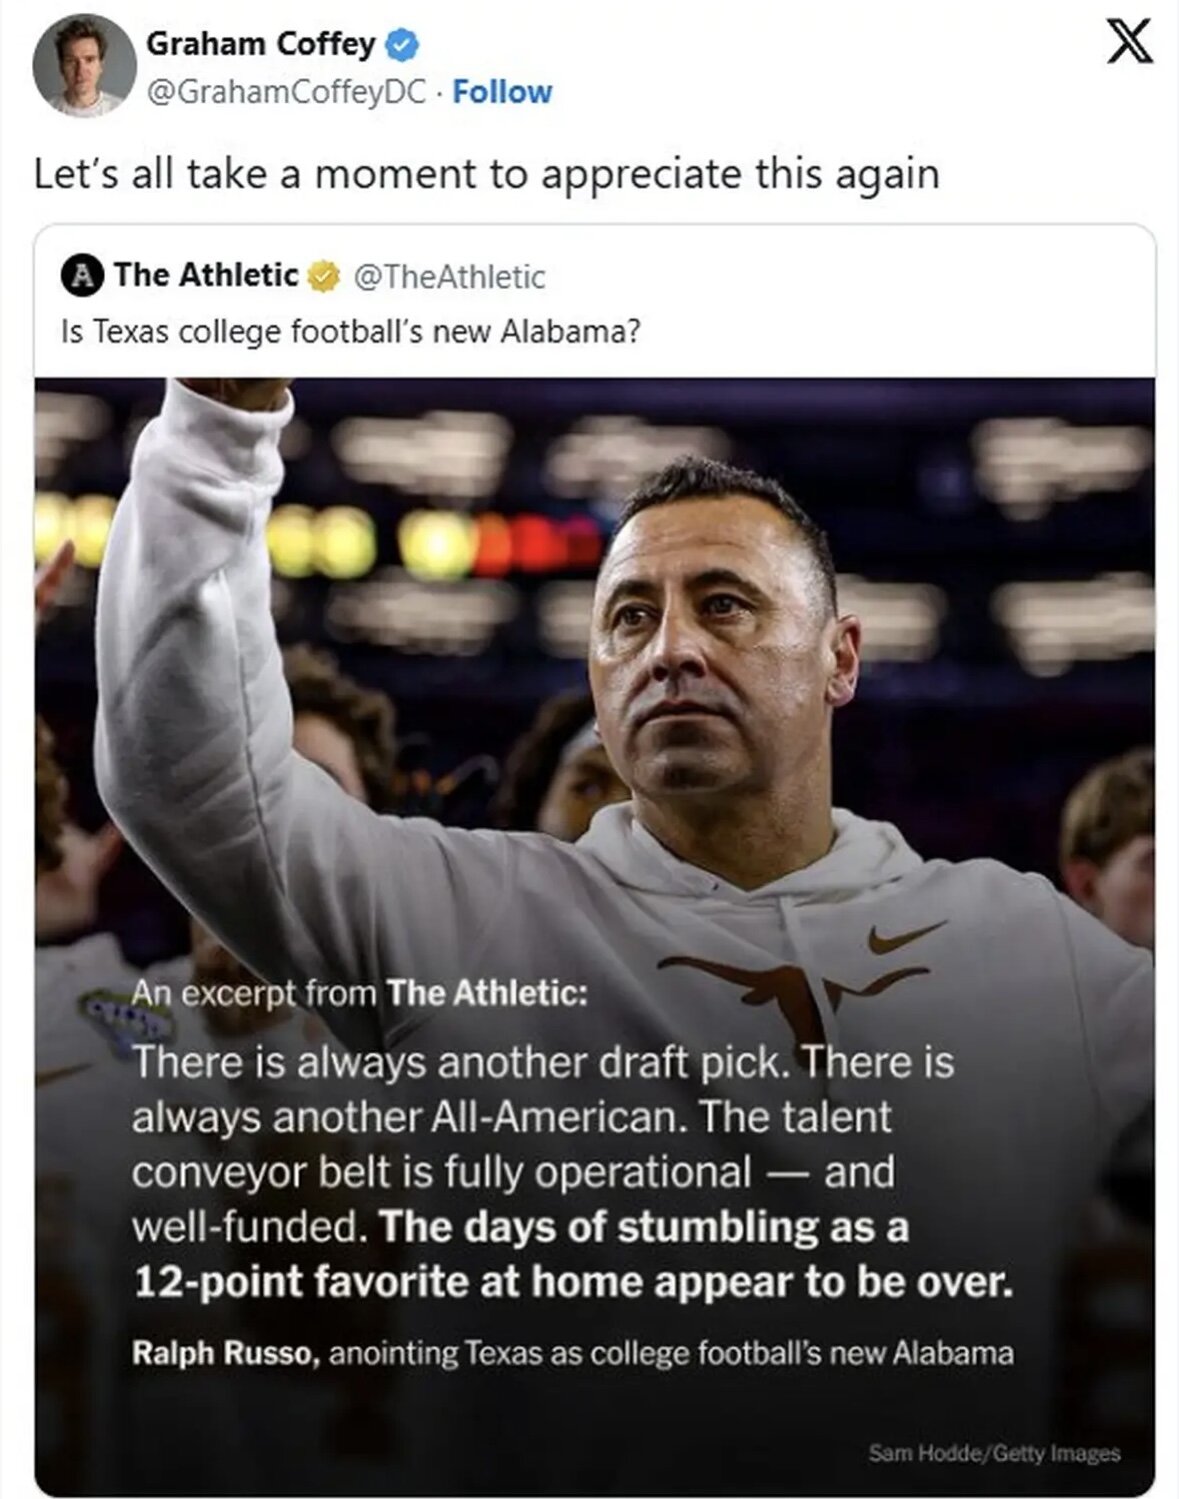
Task: Click the @TheAthletic handle
Action: click(x=449, y=276)
